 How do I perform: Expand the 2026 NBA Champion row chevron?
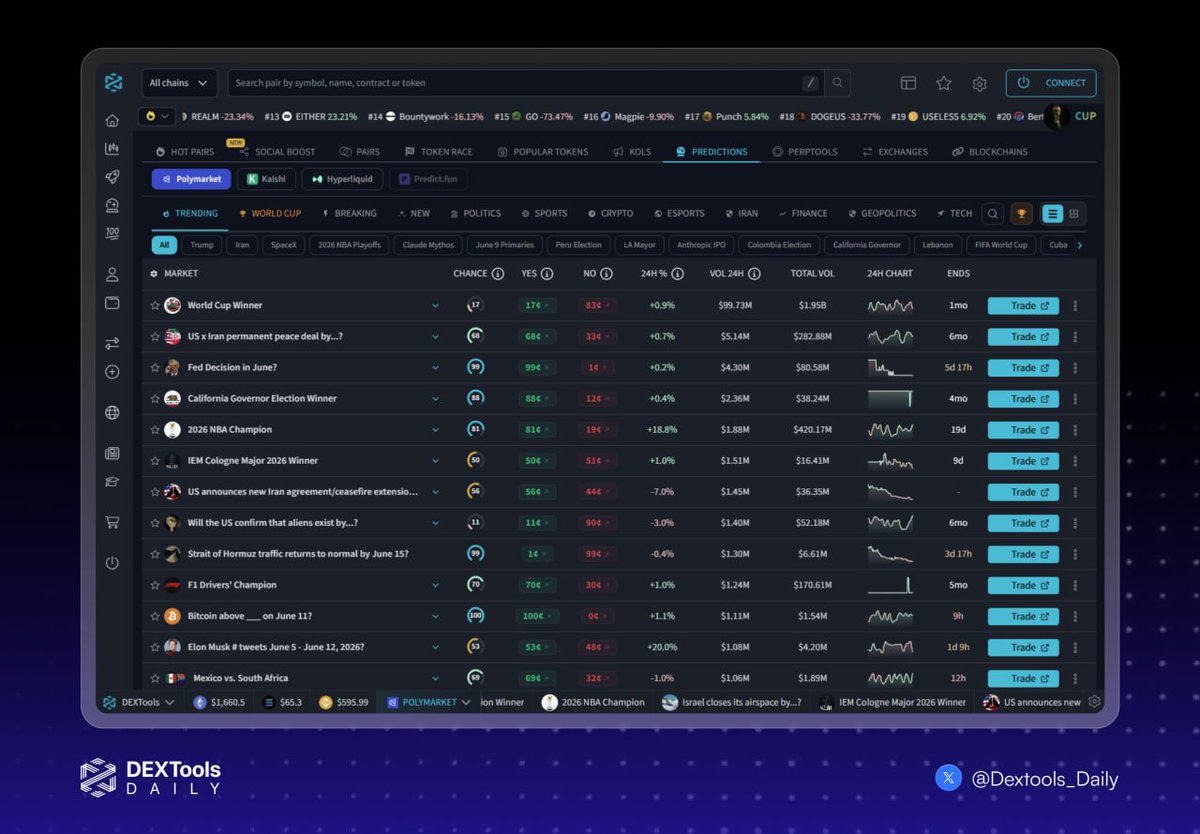(435, 430)
